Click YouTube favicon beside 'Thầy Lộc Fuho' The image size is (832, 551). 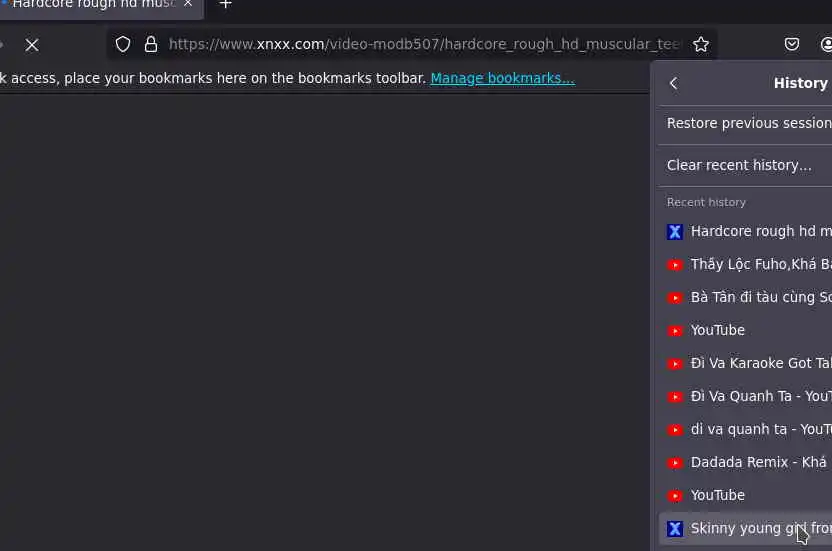675,265
